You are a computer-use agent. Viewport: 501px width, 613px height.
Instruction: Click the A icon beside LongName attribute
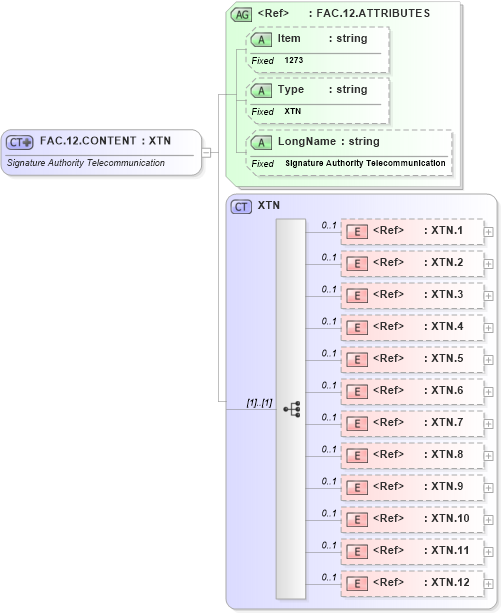(x=261, y=143)
